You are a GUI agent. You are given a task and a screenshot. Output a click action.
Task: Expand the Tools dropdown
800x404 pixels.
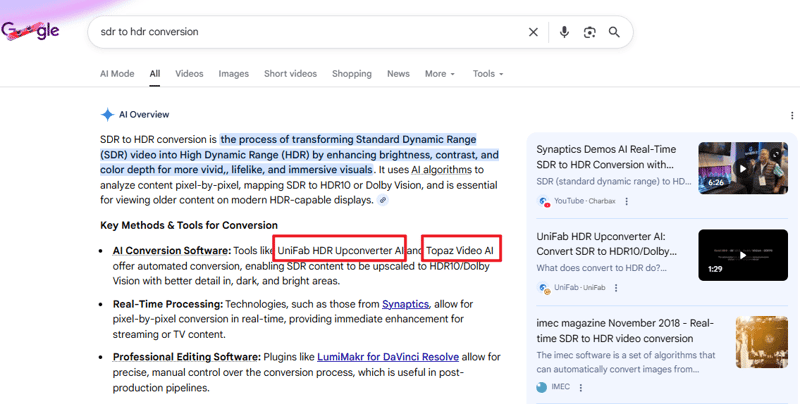coord(488,74)
